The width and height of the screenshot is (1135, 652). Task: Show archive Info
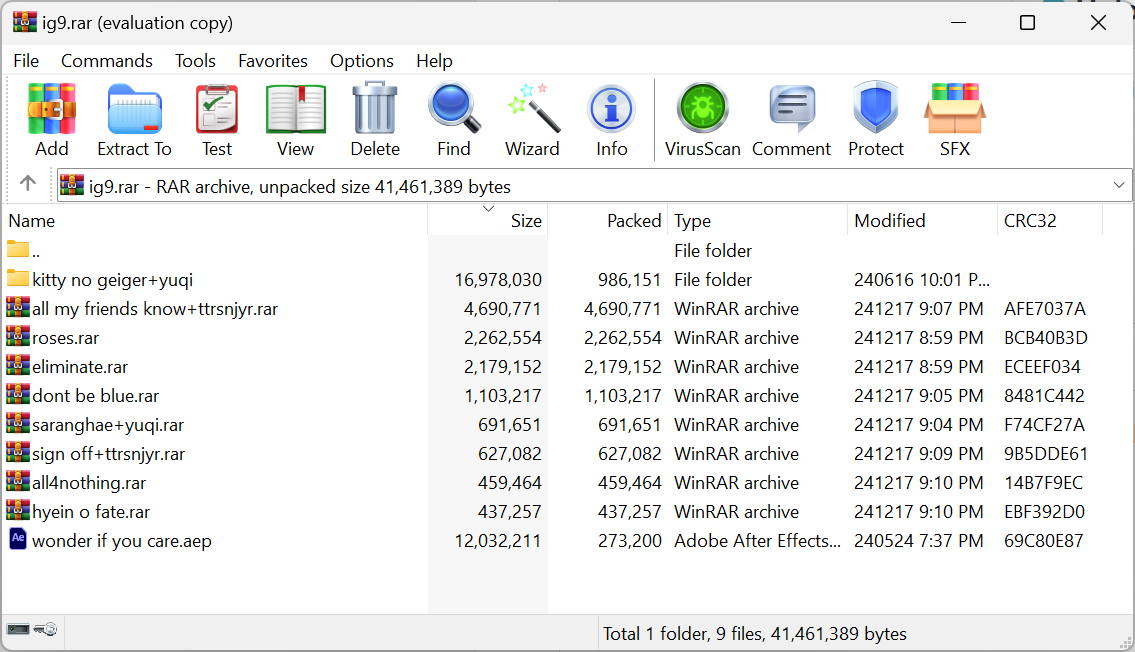(611, 120)
